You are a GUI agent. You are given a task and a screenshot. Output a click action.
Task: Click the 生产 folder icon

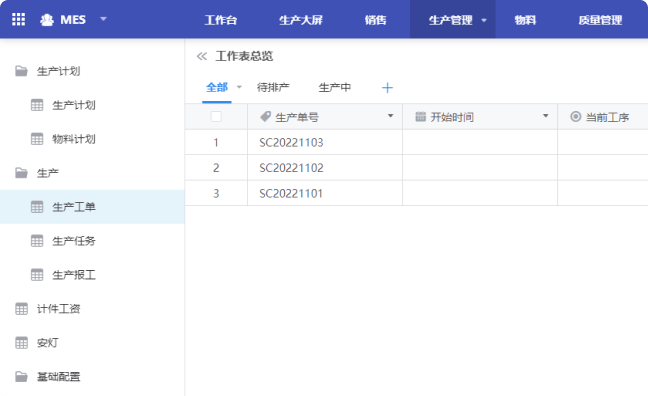(x=21, y=173)
